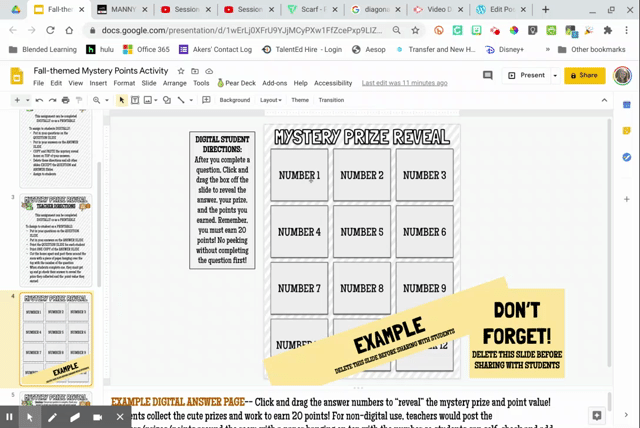This screenshot has height=428, width=640.
Task: Click the Paint format icon
Action: 78,100
